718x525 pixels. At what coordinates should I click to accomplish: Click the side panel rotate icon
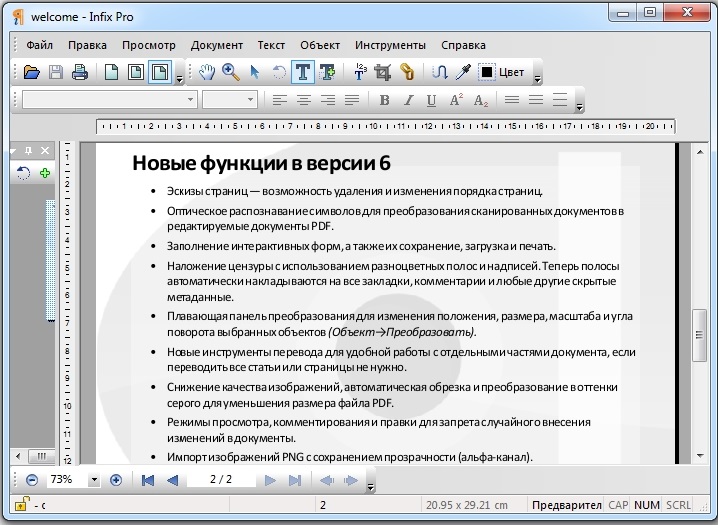click(23, 173)
